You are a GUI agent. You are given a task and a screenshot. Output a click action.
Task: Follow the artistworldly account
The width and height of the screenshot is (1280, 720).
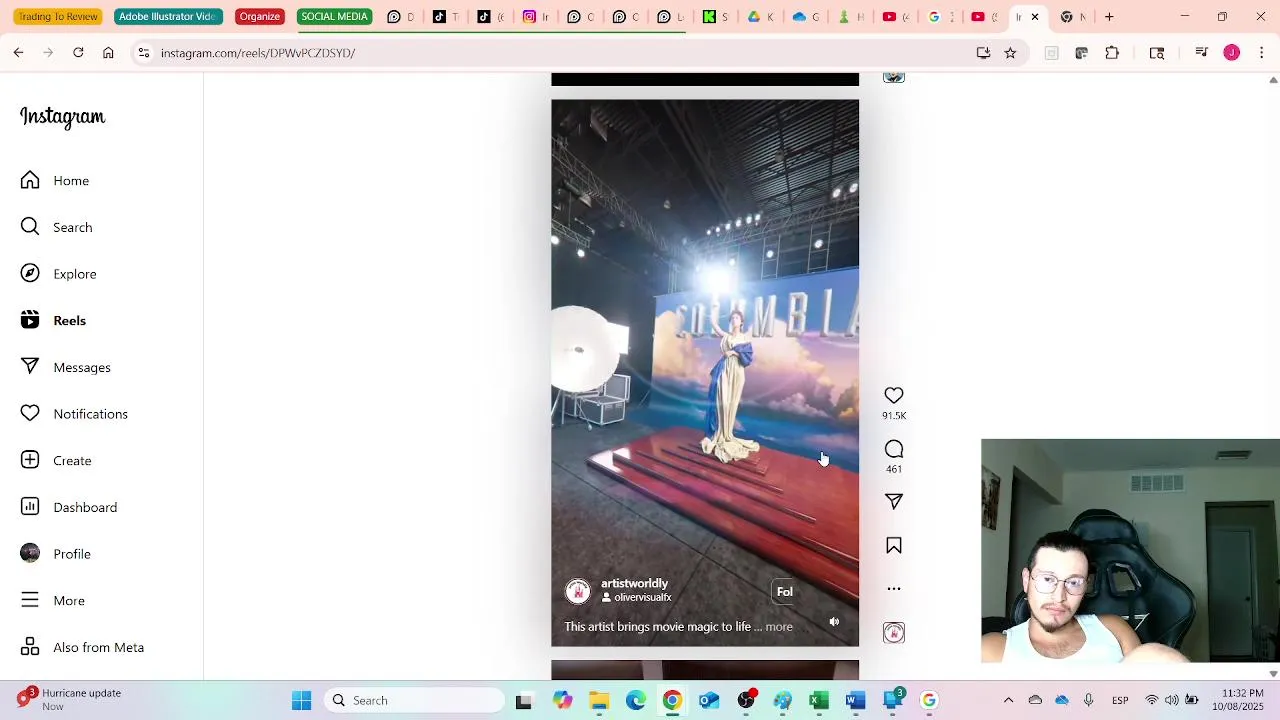click(785, 592)
